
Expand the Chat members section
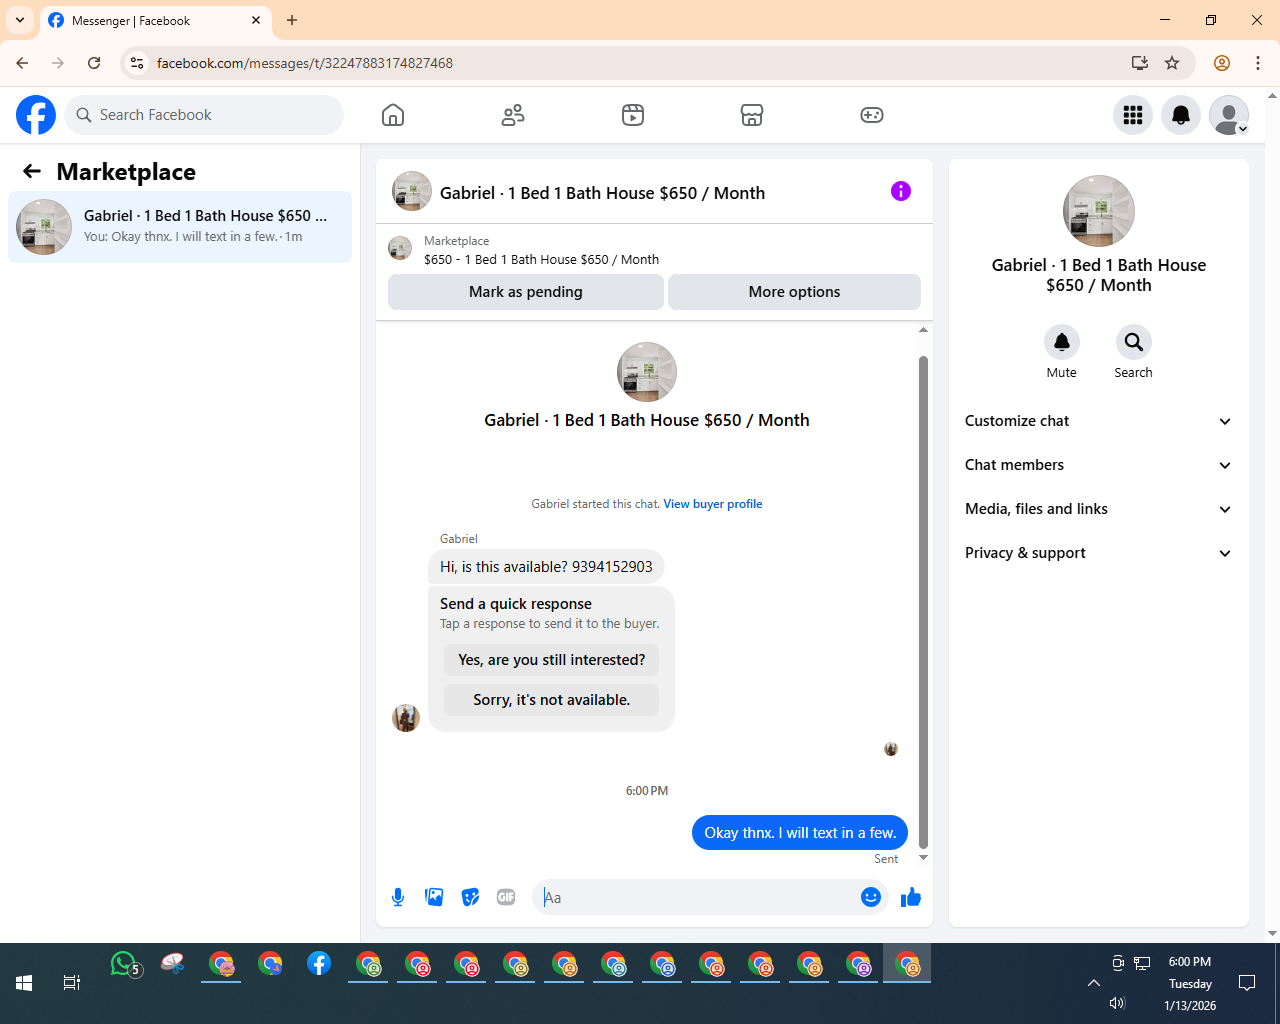[x=1098, y=465]
